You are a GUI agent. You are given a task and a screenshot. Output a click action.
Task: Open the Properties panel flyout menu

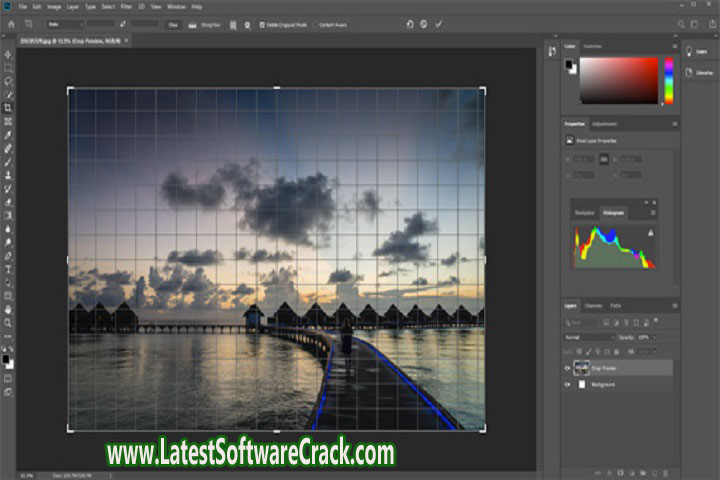click(675, 124)
